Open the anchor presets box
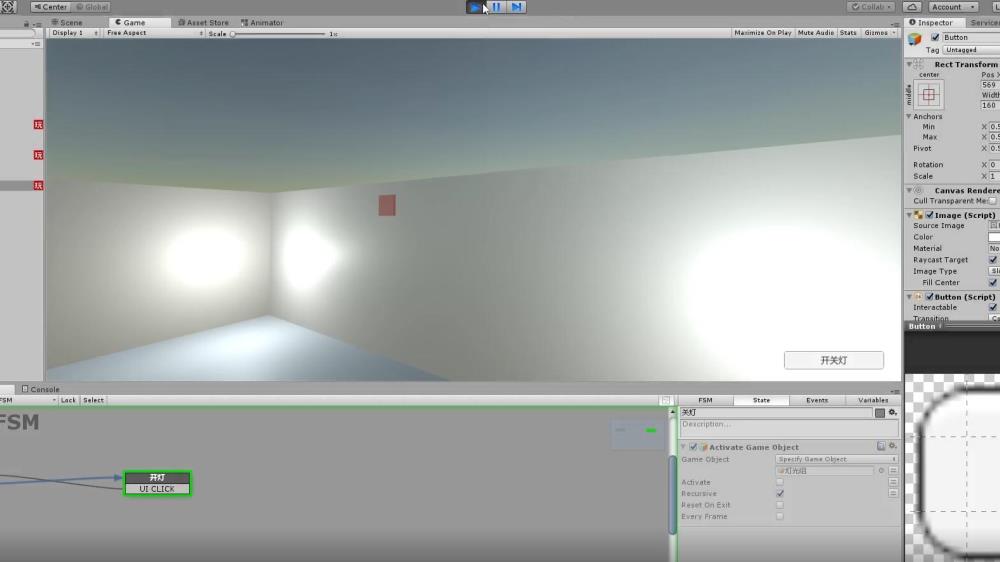This screenshot has width=1000, height=562. pos(929,94)
